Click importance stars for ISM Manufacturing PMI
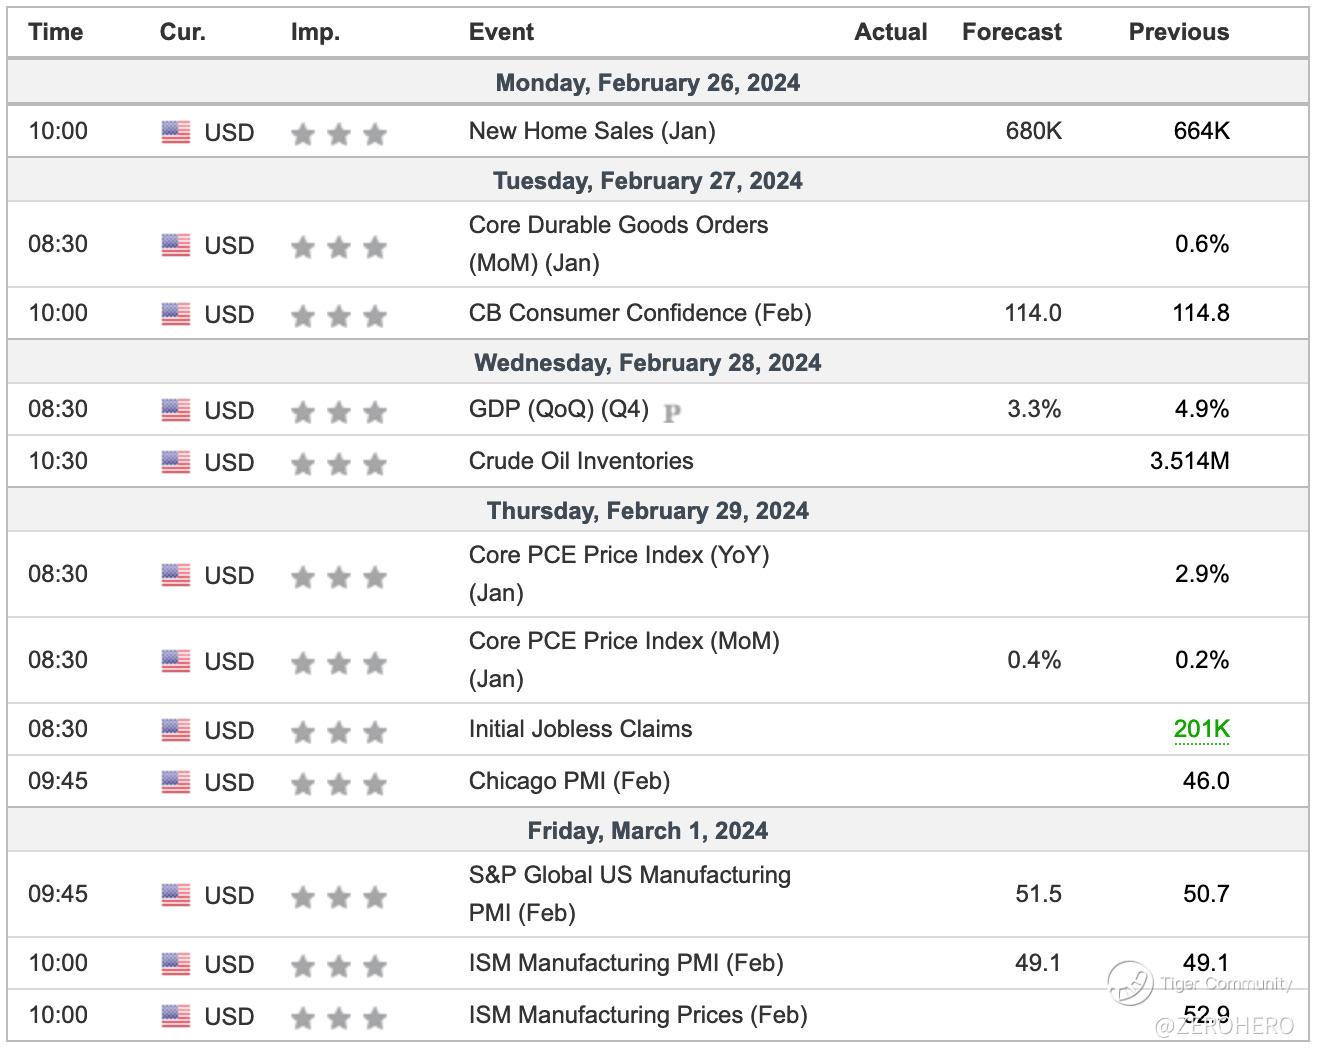This screenshot has height=1056, width=1320. coord(338,966)
